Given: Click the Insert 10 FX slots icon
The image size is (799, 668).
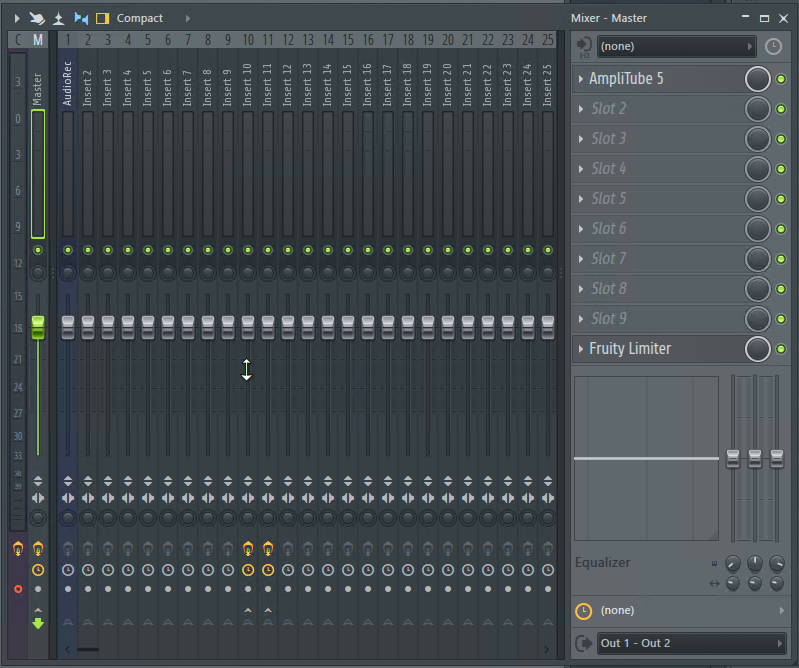Looking at the screenshot, I should click(248, 548).
